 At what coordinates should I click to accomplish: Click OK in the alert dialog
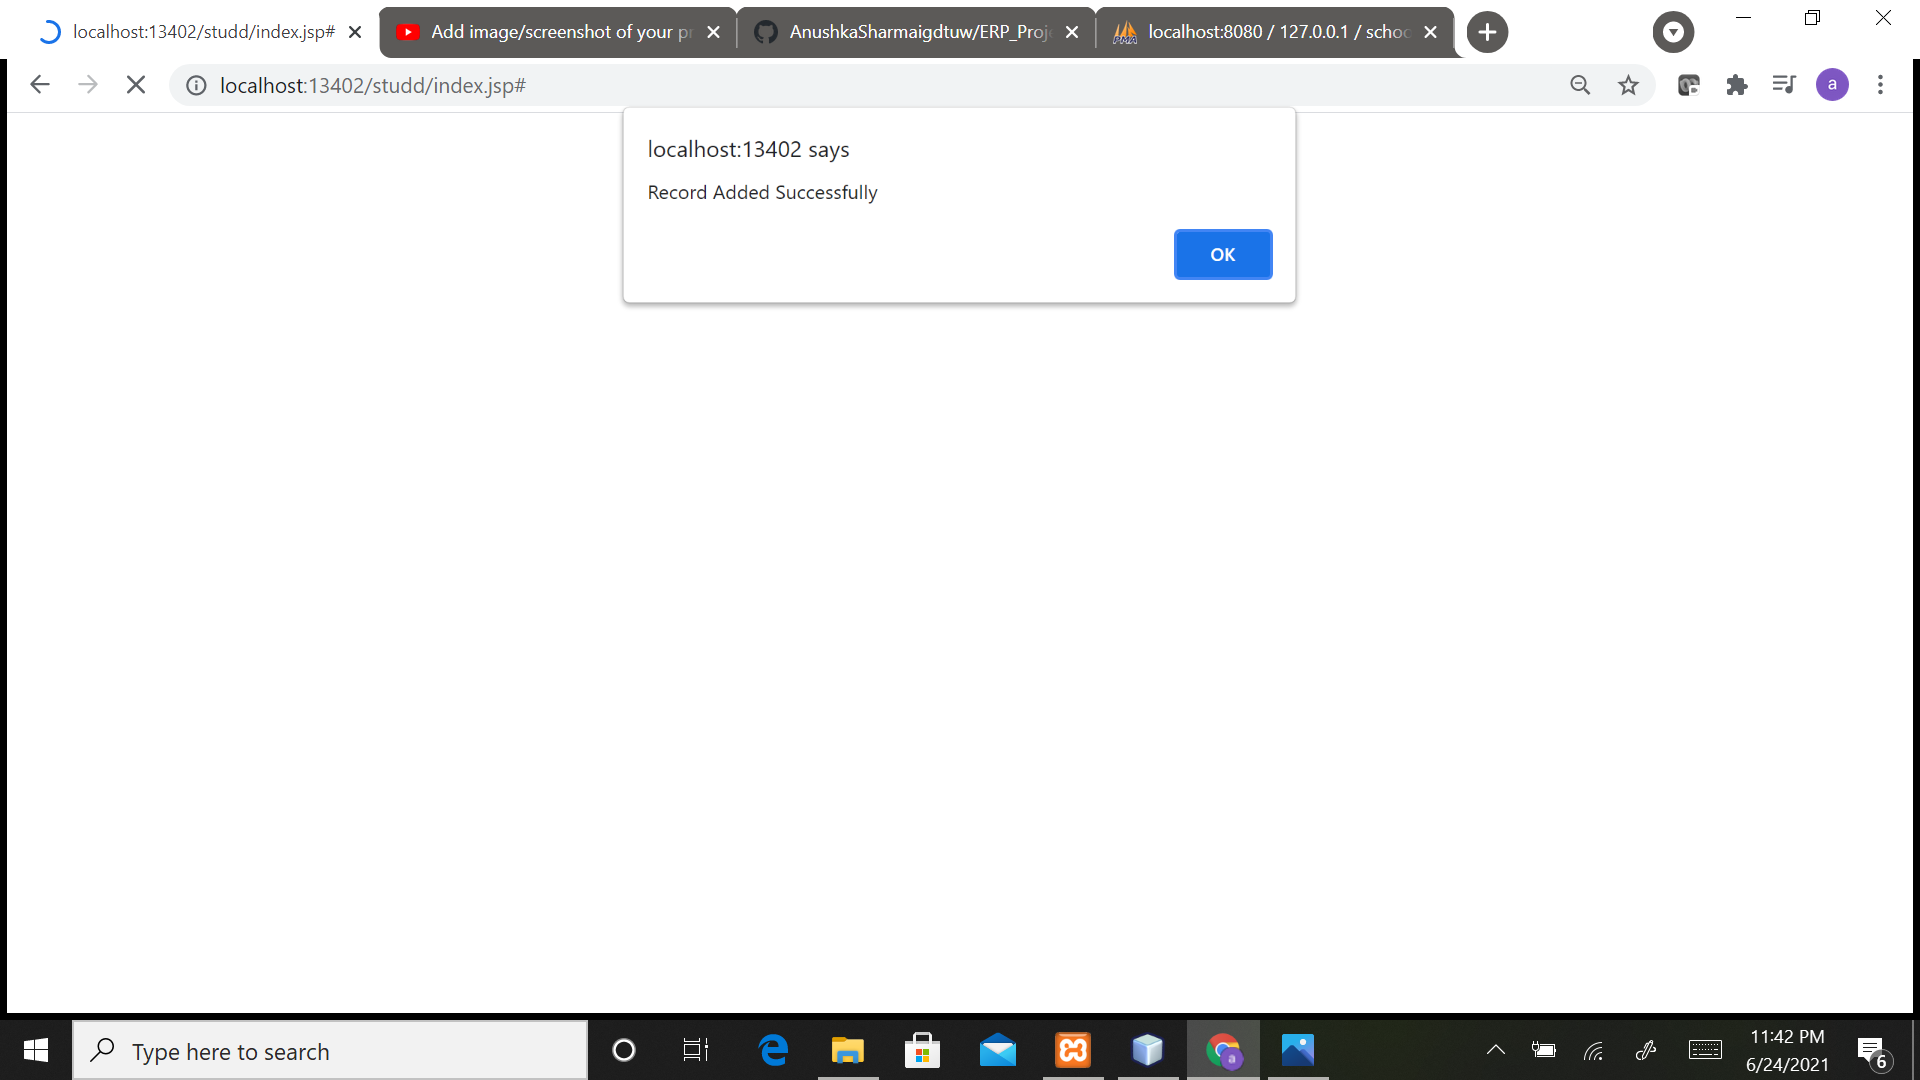pyautogui.click(x=1222, y=254)
